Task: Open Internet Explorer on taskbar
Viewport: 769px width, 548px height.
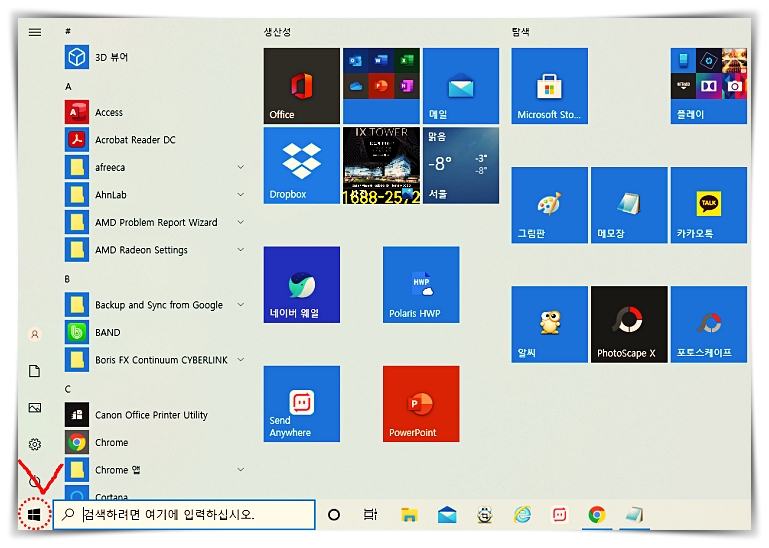Action: 522,515
